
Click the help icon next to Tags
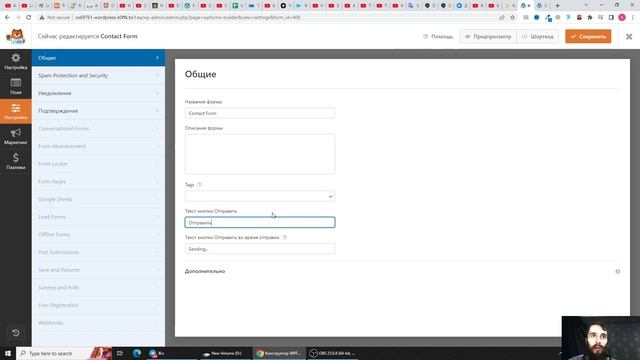pyautogui.click(x=200, y=185)
